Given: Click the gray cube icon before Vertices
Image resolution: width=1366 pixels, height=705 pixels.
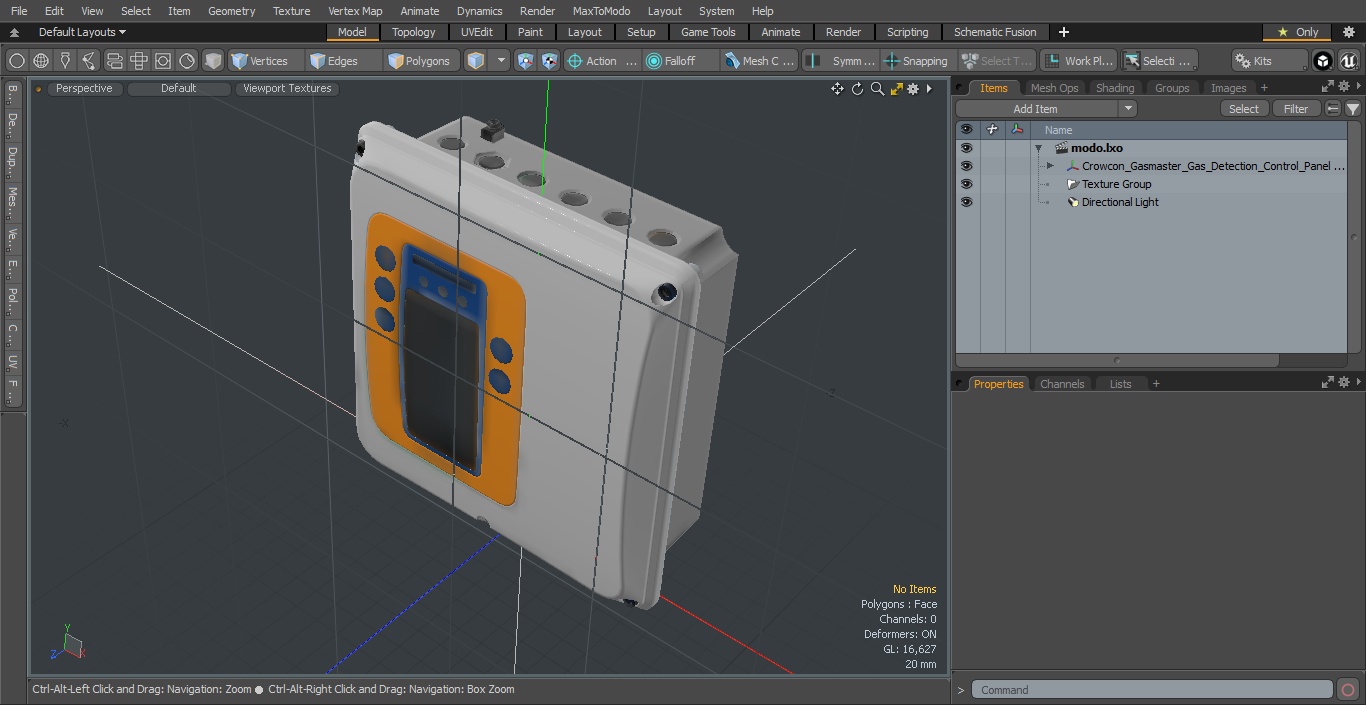Looking at the screenshot, I should coord(213,61).
